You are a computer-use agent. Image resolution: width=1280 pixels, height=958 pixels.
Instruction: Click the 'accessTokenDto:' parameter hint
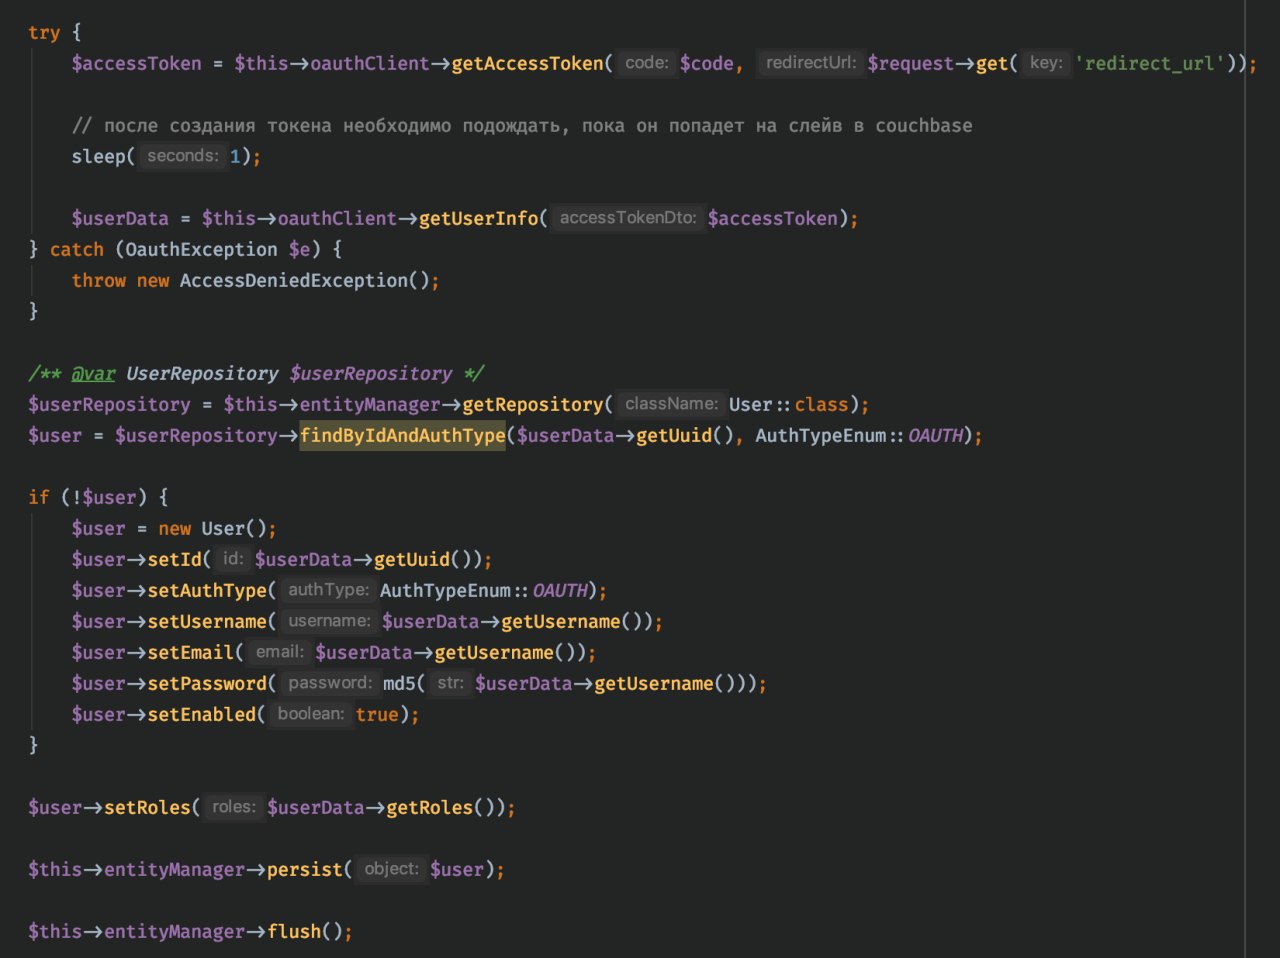pyautogui.click(x=628, y=218)
